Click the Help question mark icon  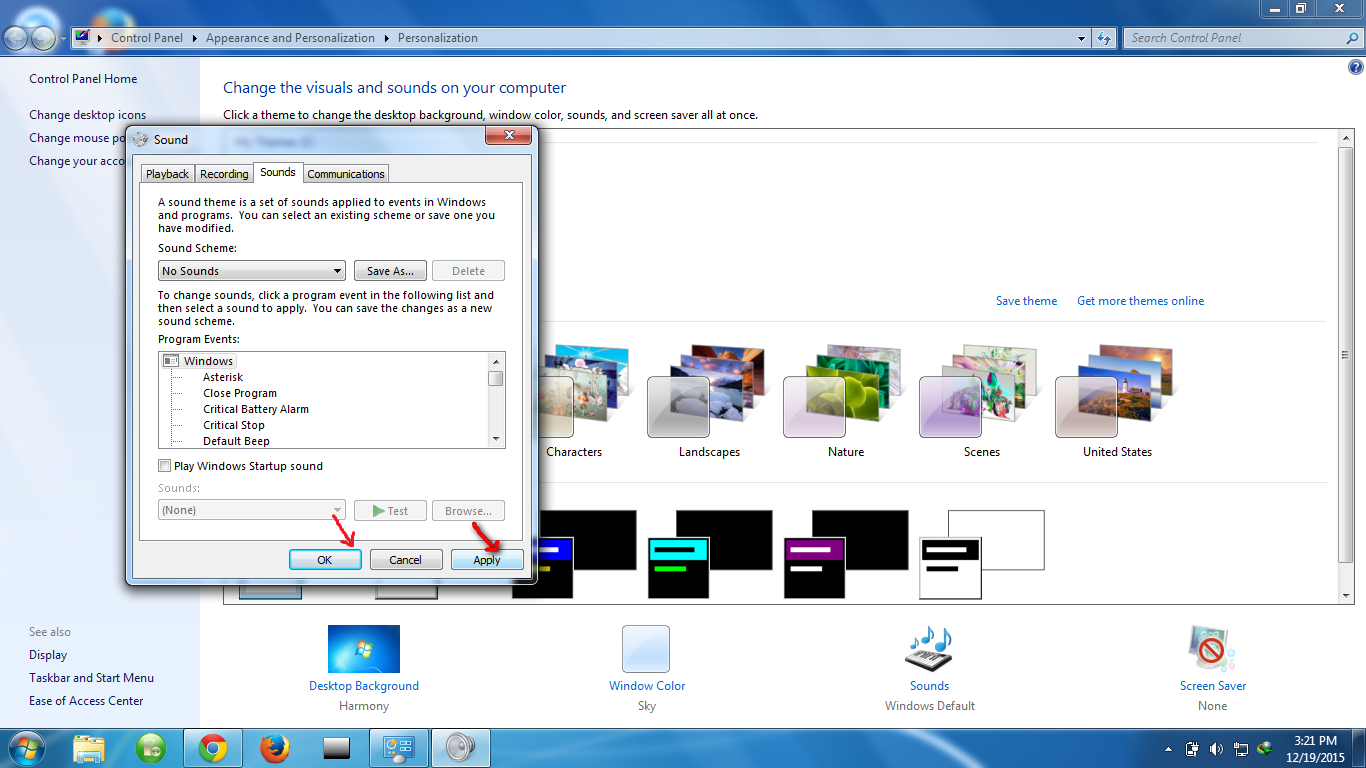(x=1356, y=68)
